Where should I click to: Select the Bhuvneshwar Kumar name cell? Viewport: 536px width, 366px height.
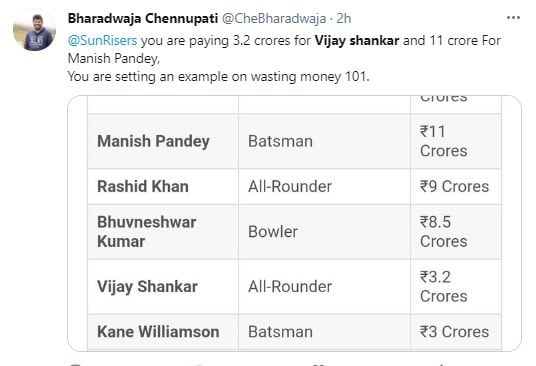163,232
